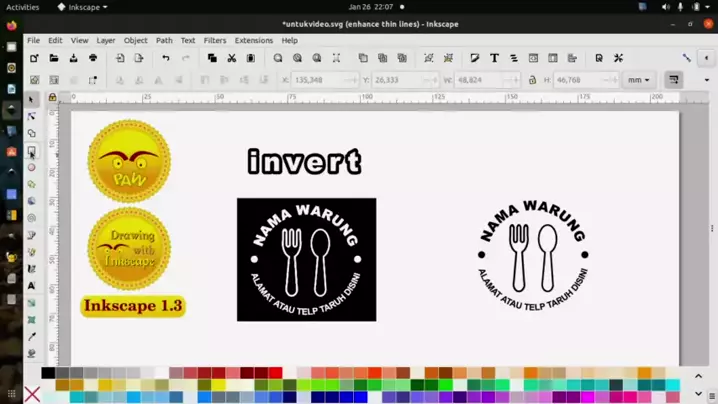The width and height of the screenshot is (718, 404).
Task: Click the no-paint X swatch
Action: [x=32, y=395]
